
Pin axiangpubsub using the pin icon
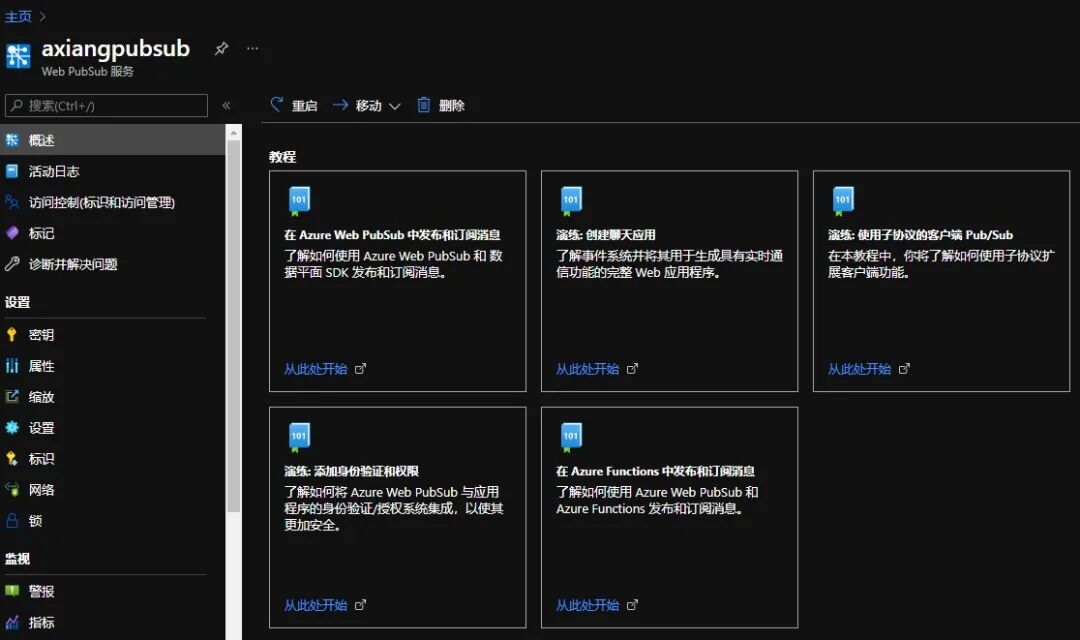pyautogui.click(x=221, y=47)
